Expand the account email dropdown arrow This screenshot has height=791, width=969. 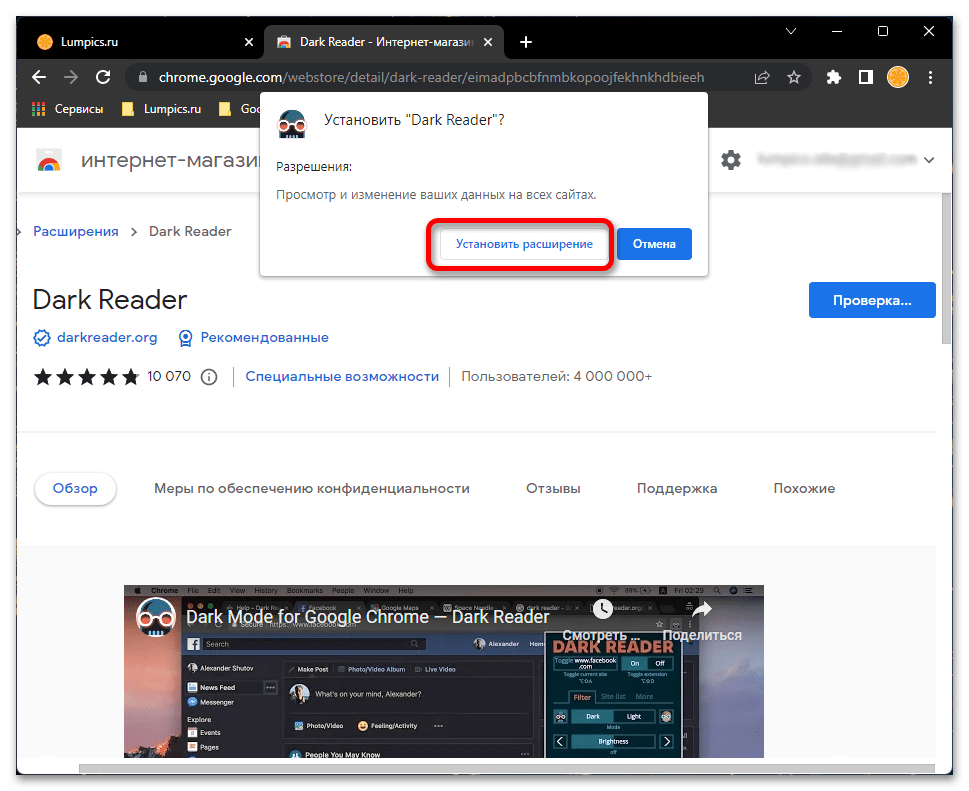(929, 160)
